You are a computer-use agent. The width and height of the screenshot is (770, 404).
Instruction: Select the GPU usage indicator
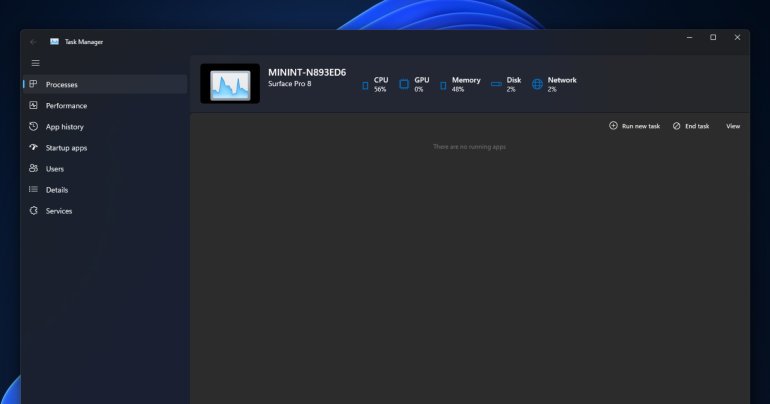point(414,84)
